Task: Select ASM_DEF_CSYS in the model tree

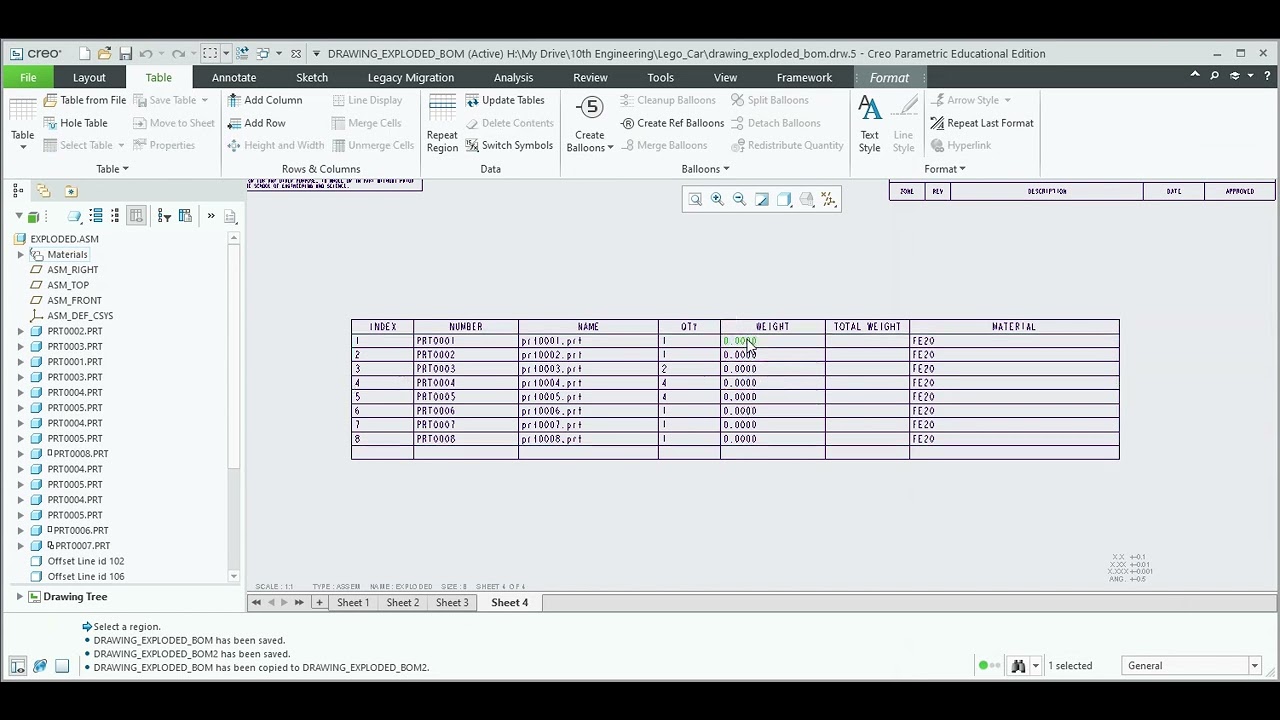Action: tap(80, 316)
